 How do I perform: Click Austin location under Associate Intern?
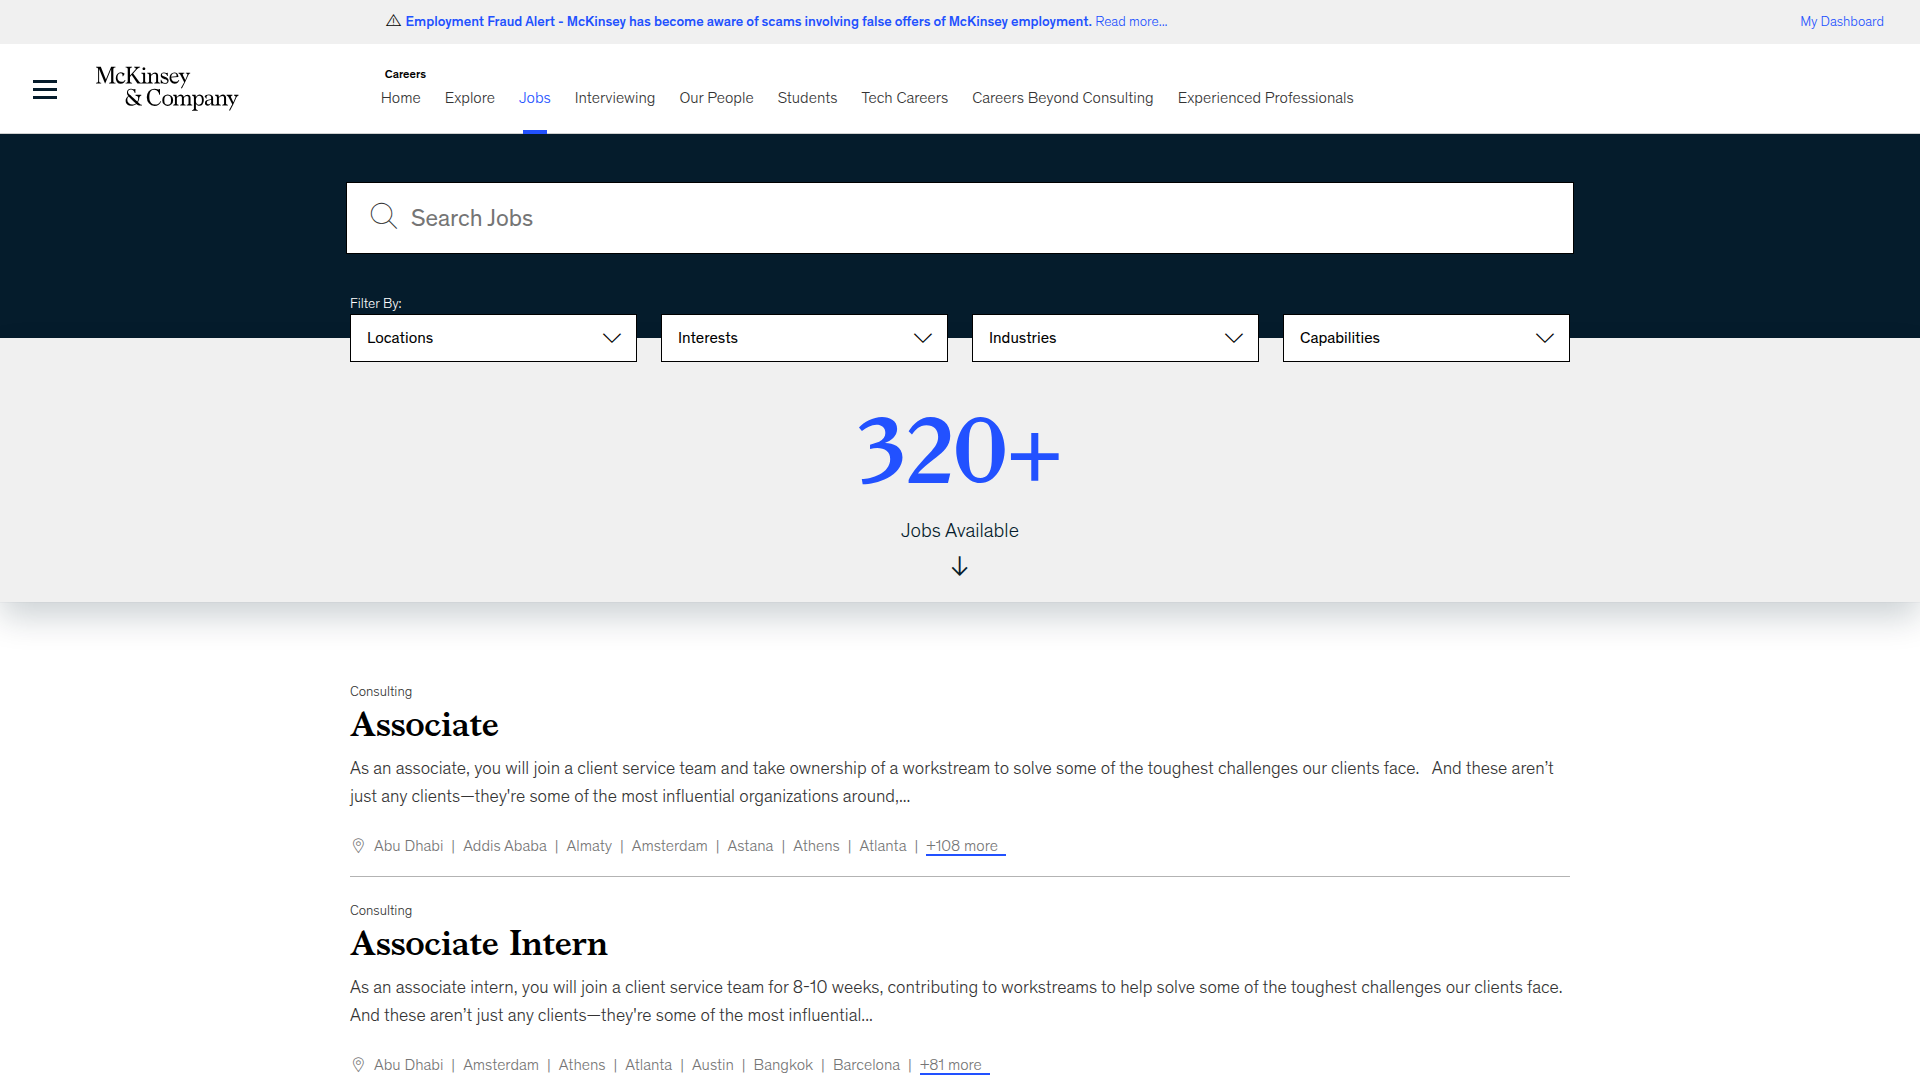[712, 1065]
